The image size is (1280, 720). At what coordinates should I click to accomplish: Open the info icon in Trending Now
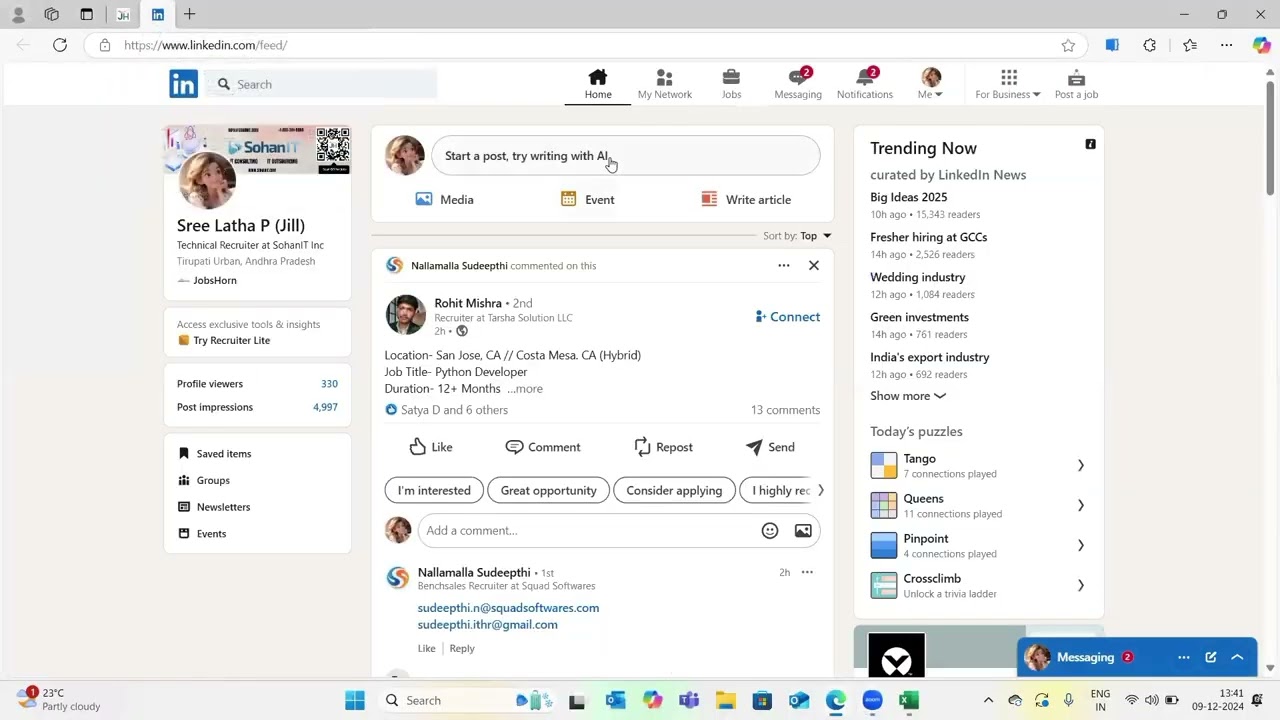click(x=1090, y=145)
